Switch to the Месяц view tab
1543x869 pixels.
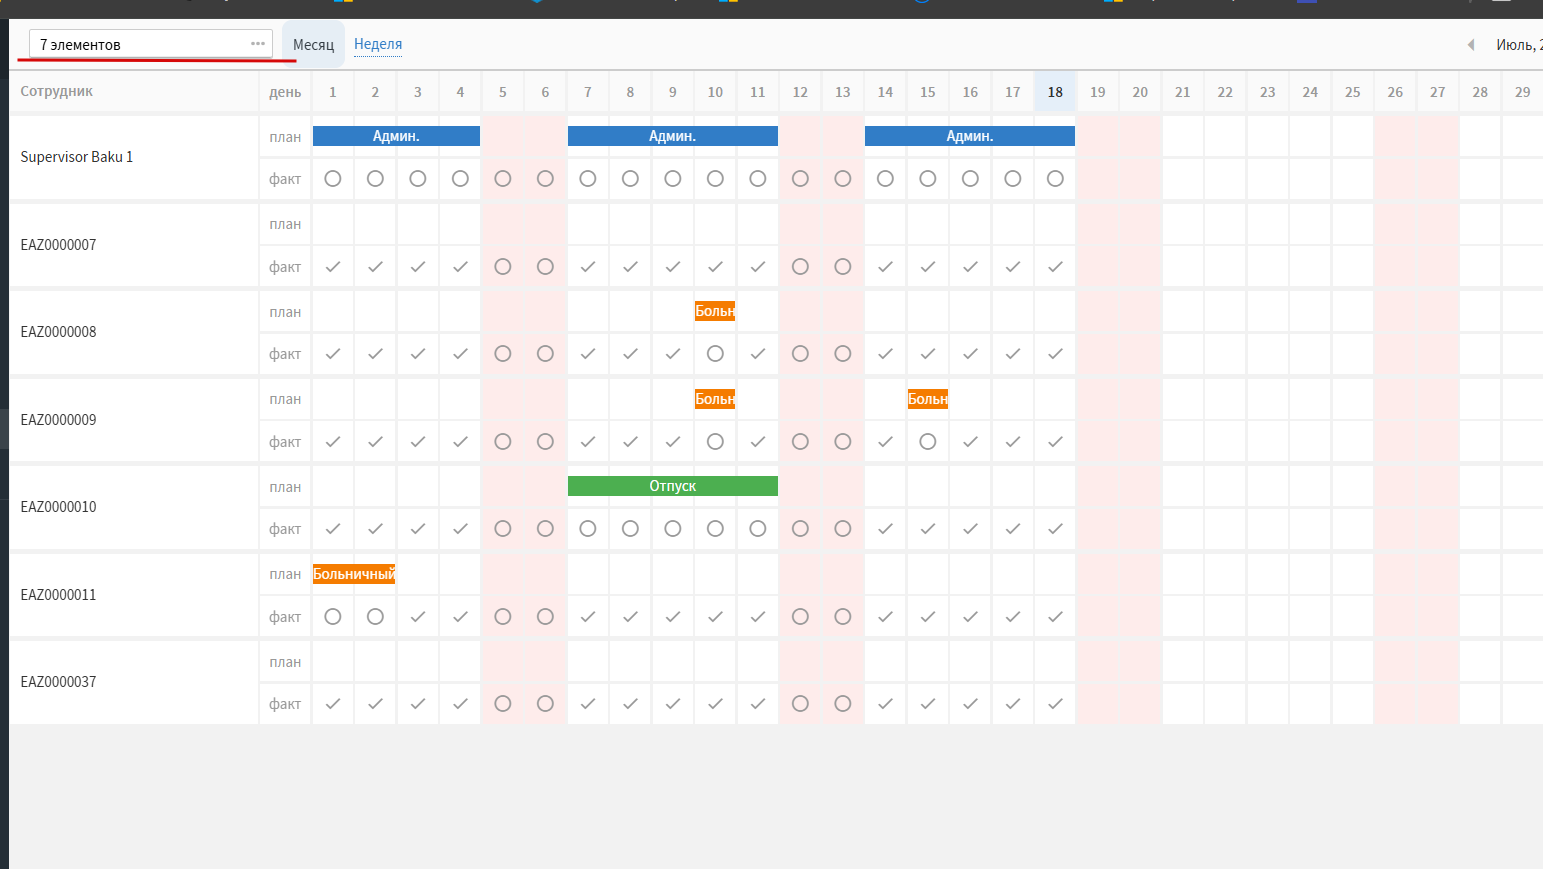pyautogui.click(x=313, y=44)
